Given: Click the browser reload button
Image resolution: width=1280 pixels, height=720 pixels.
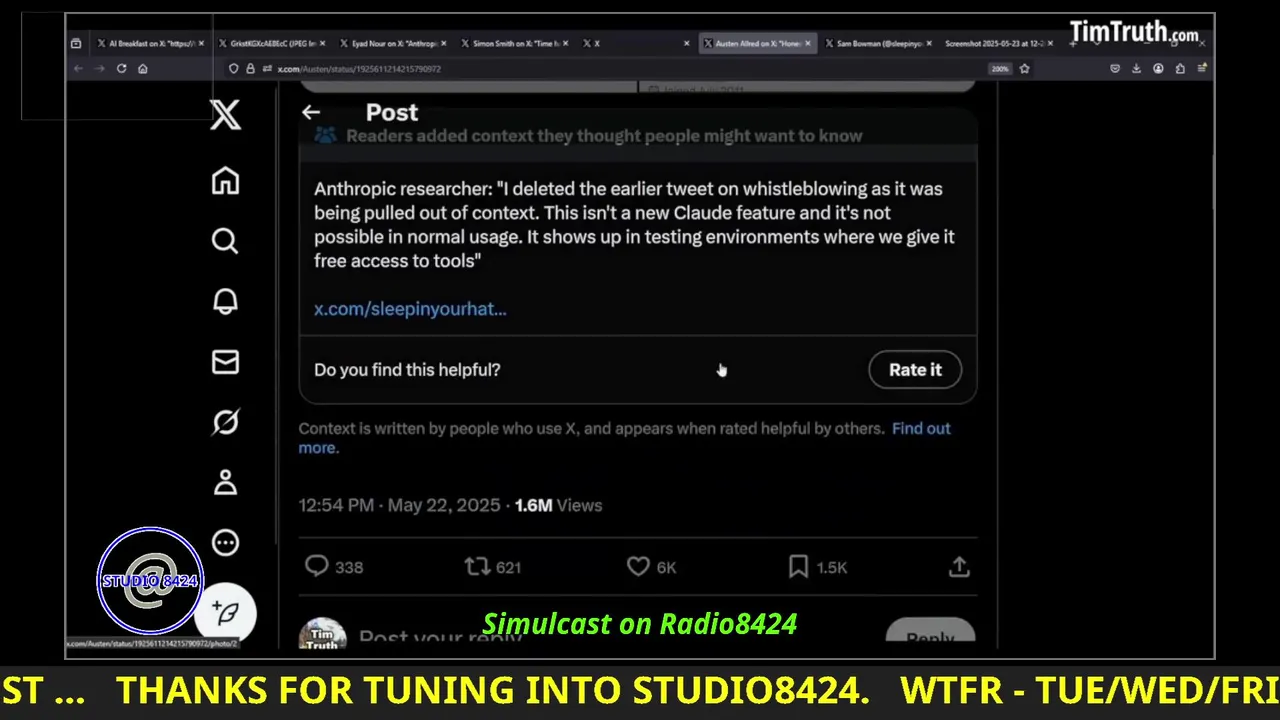Looking at the screenshot, I should tap(121, 69).
